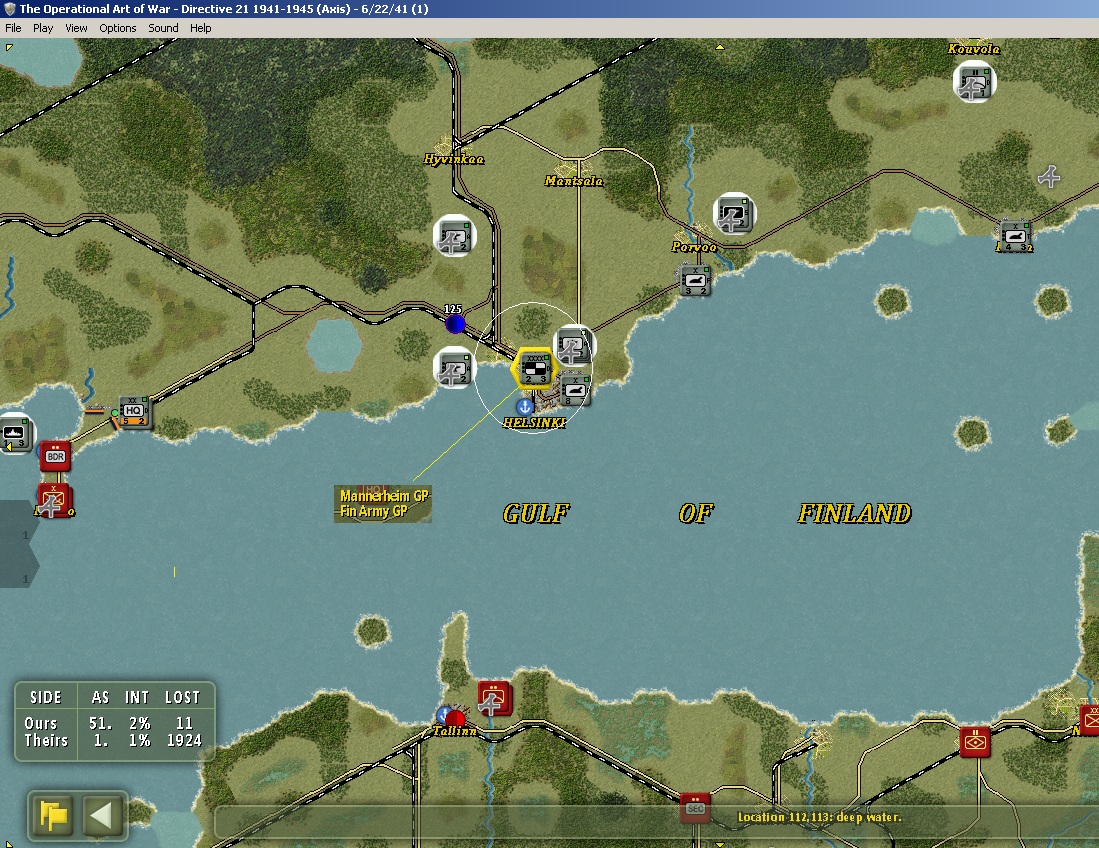Select the red SEC unit at bottom
1099x848 pixels.
click(695, 808)
